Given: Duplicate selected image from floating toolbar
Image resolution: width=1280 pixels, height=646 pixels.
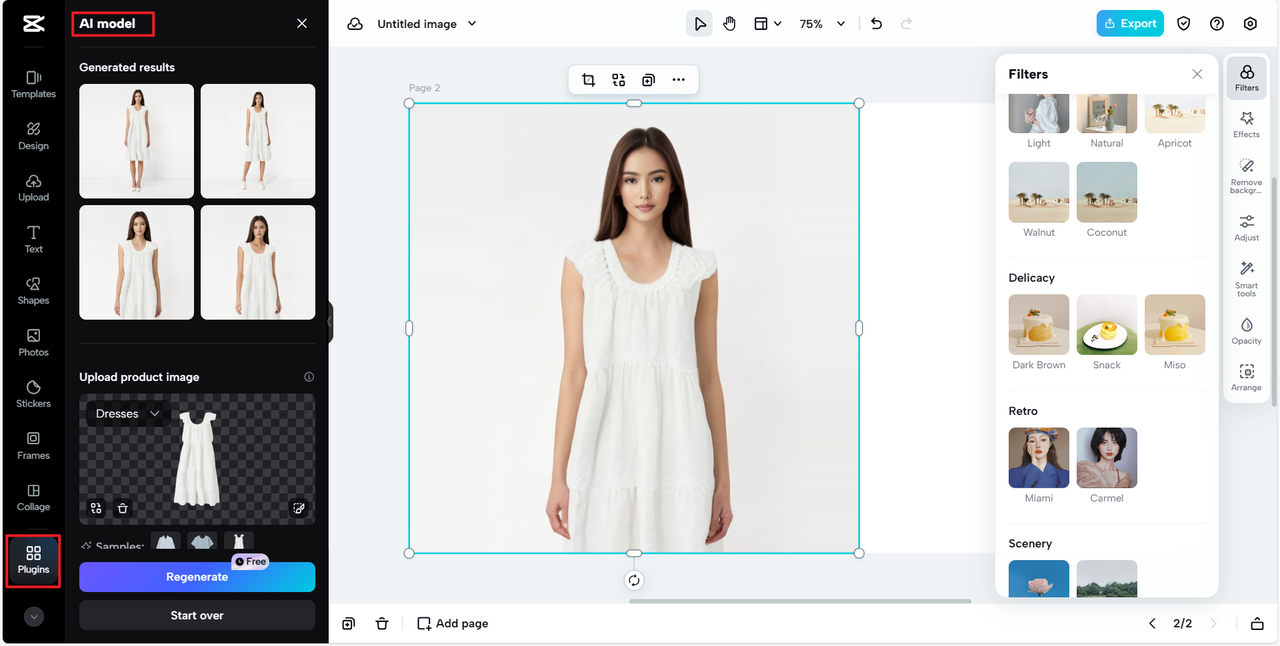Looking at the screenshot, I should coord(648,80).
